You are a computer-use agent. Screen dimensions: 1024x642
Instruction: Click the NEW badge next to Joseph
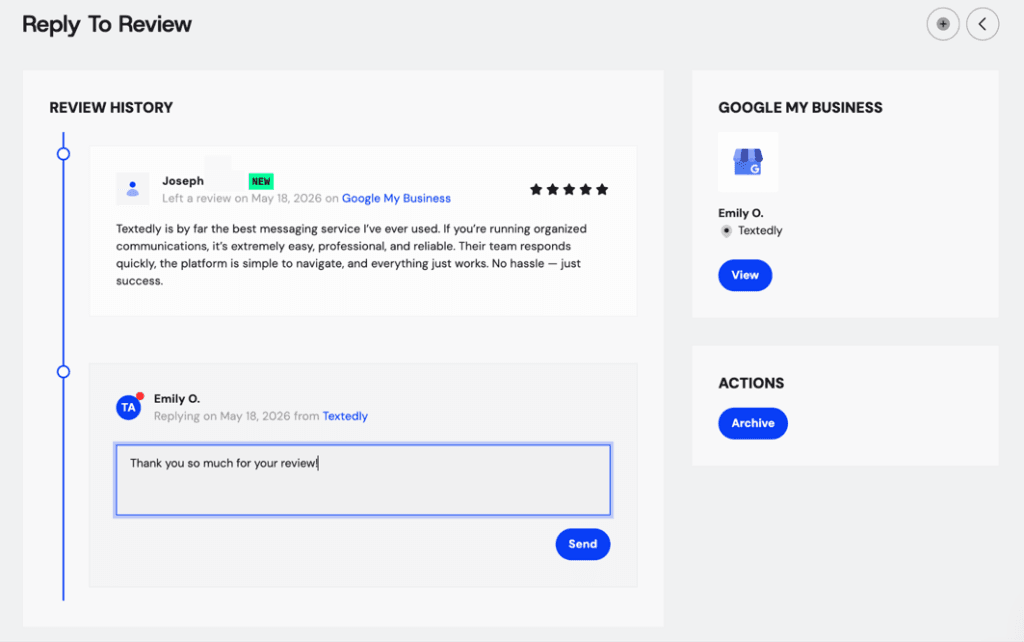(261, 181)
